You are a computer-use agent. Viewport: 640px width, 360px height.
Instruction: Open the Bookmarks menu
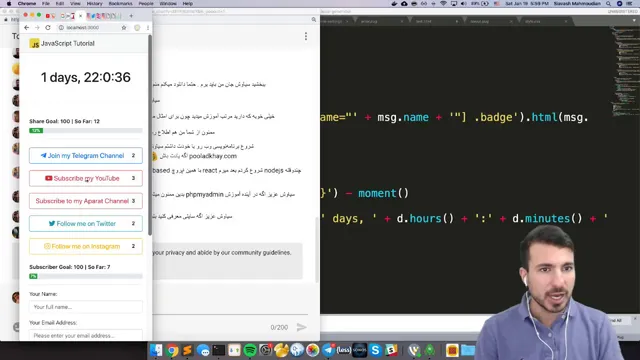(120, 4)
